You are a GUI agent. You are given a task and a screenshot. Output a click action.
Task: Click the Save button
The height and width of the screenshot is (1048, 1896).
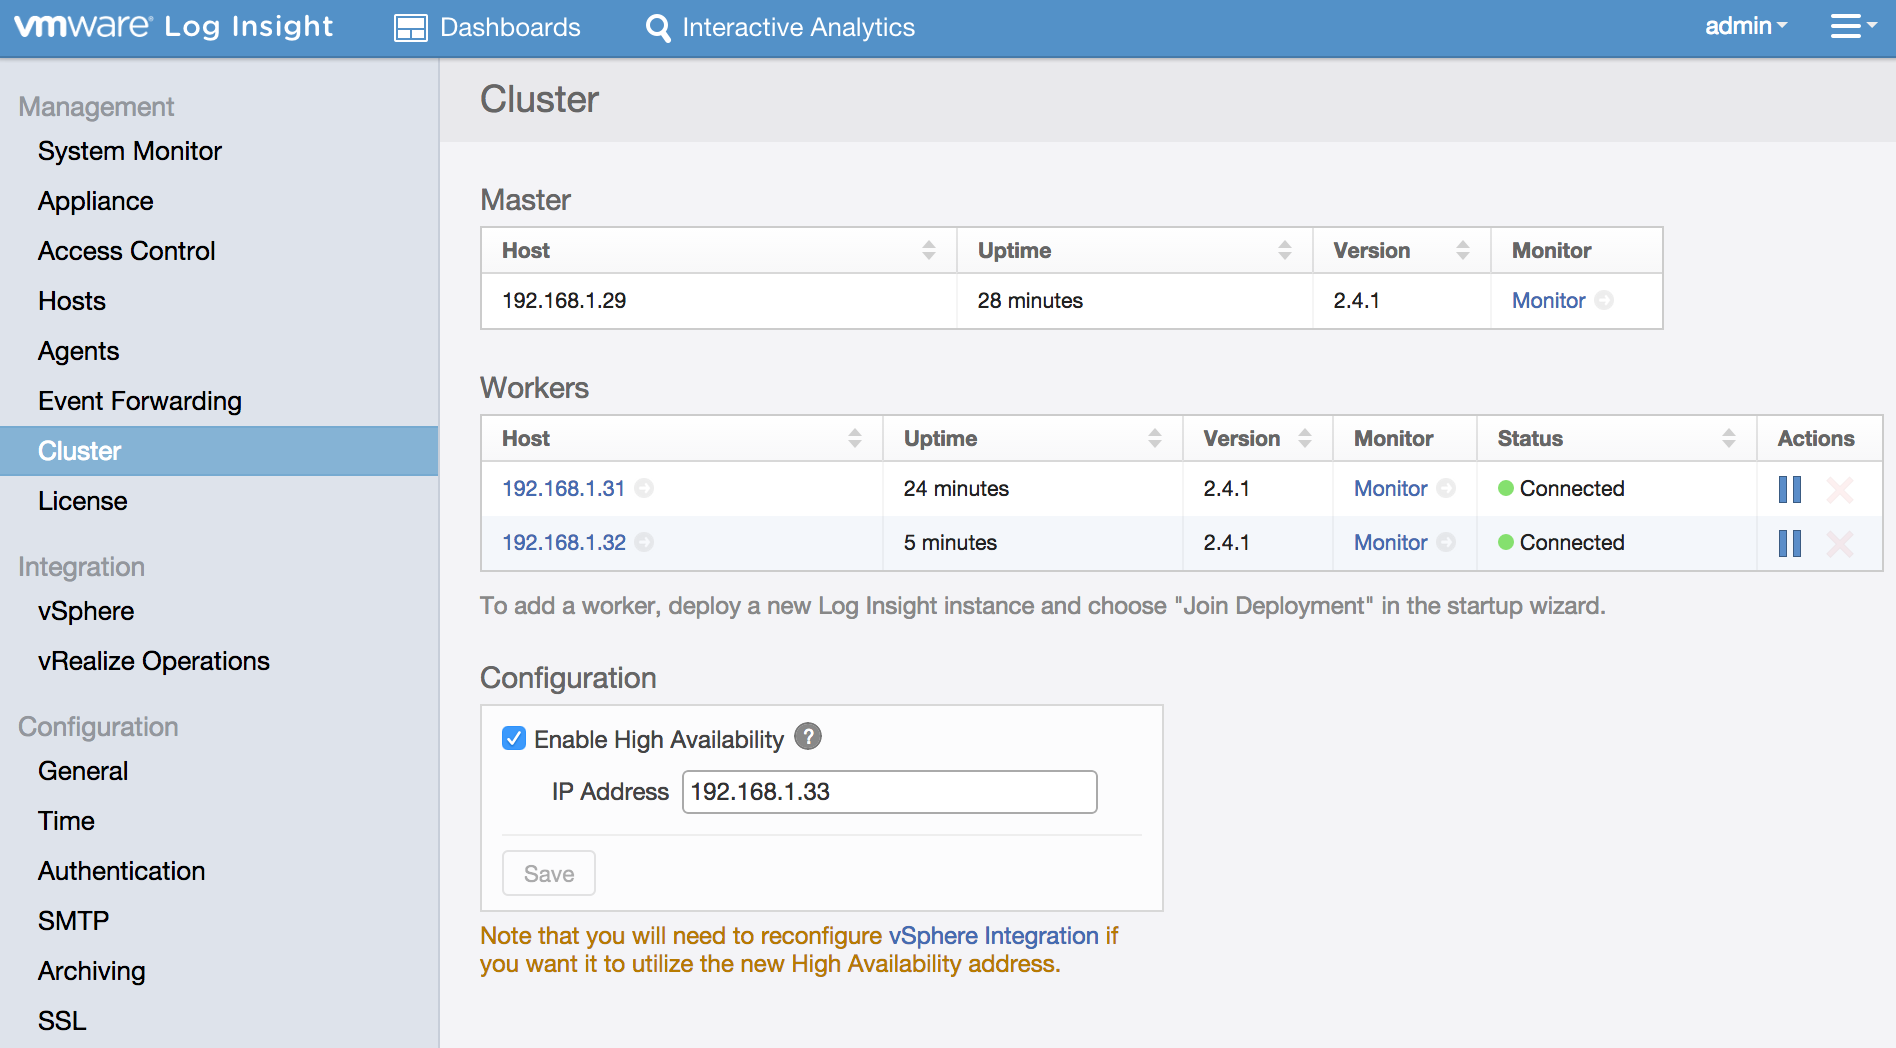pos(549,874)
